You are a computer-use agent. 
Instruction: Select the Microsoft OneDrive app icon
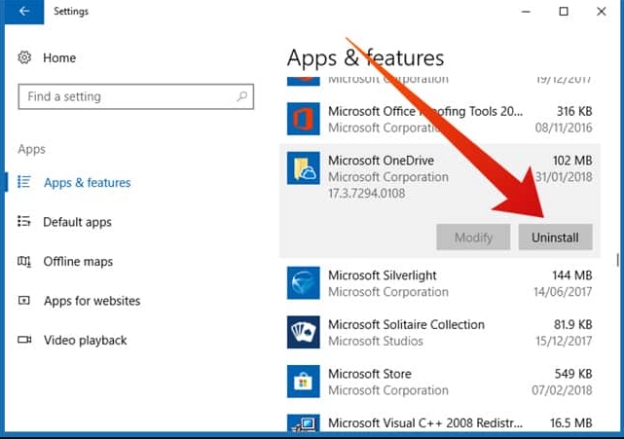pyautogui.click(x=303, y=168)
